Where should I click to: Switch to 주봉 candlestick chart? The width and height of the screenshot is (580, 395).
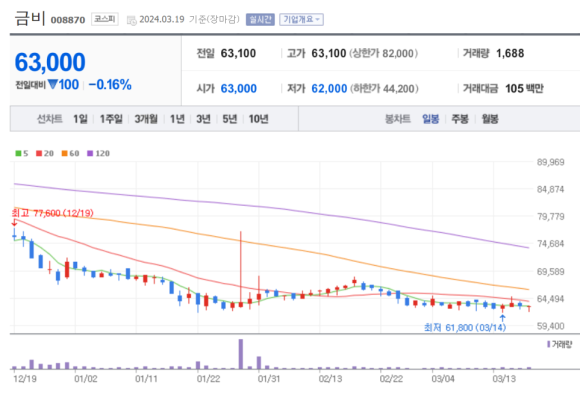click(x=460, y=119)
